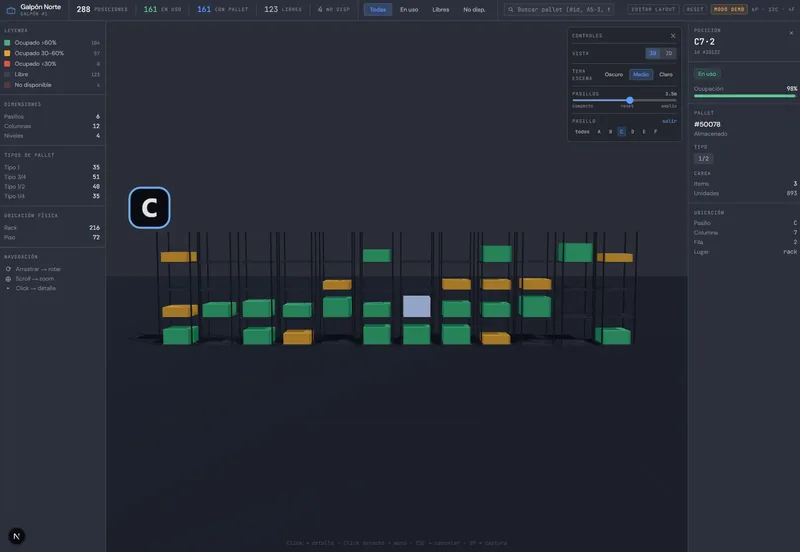This screenshot has width=800, height=552.
Task: Close the Posición C7-2 details panel
Action: tap(791, 33)
